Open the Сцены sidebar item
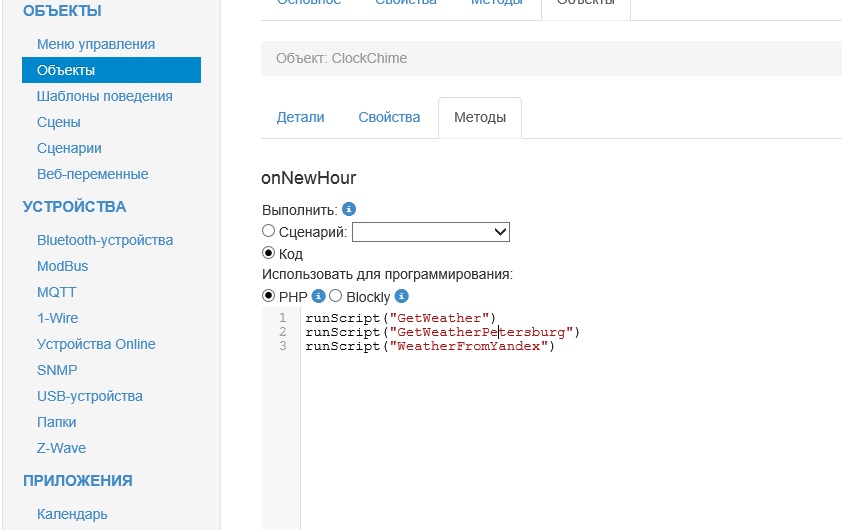 pyautogui.click(x=59, y=122)
